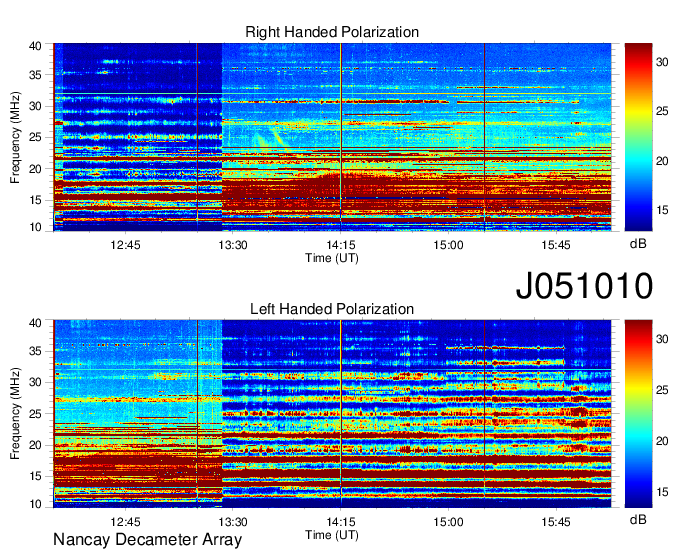Click the "30" value on lower color bar
Screen dimensions: 680x552
click(x=662, y=339)
